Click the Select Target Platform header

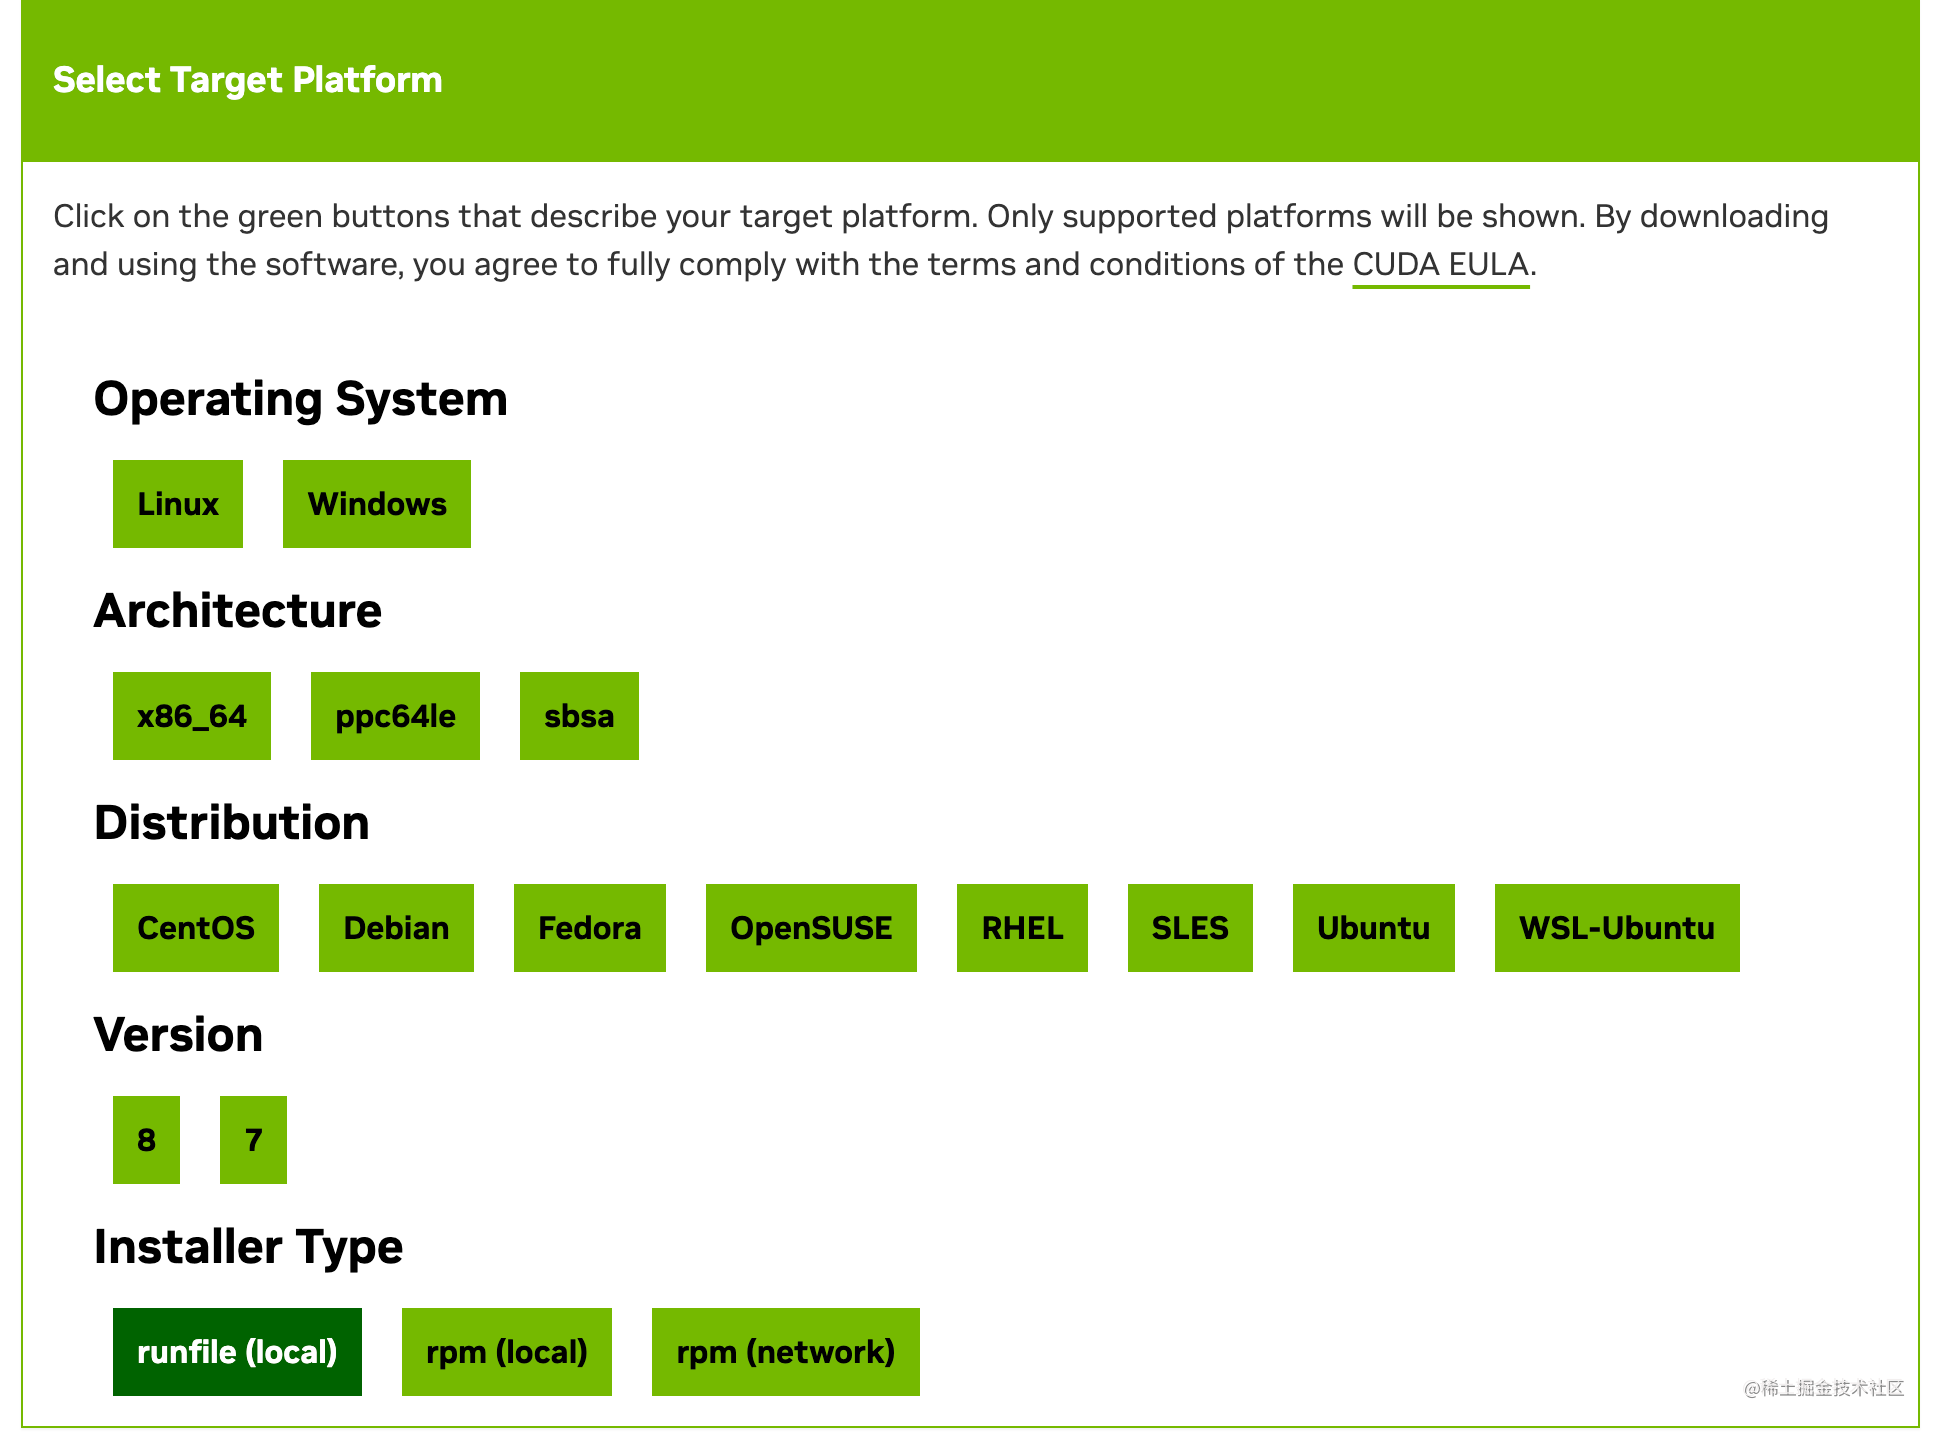click(x=247, y=80)
